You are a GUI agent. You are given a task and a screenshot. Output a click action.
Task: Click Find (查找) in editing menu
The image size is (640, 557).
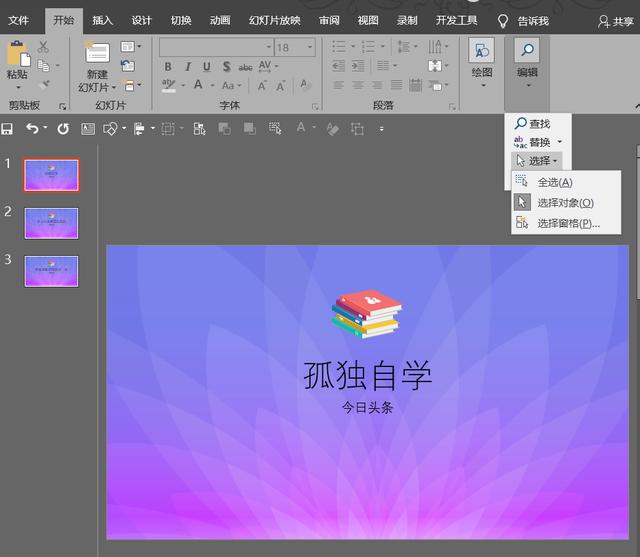click(532, 123)
